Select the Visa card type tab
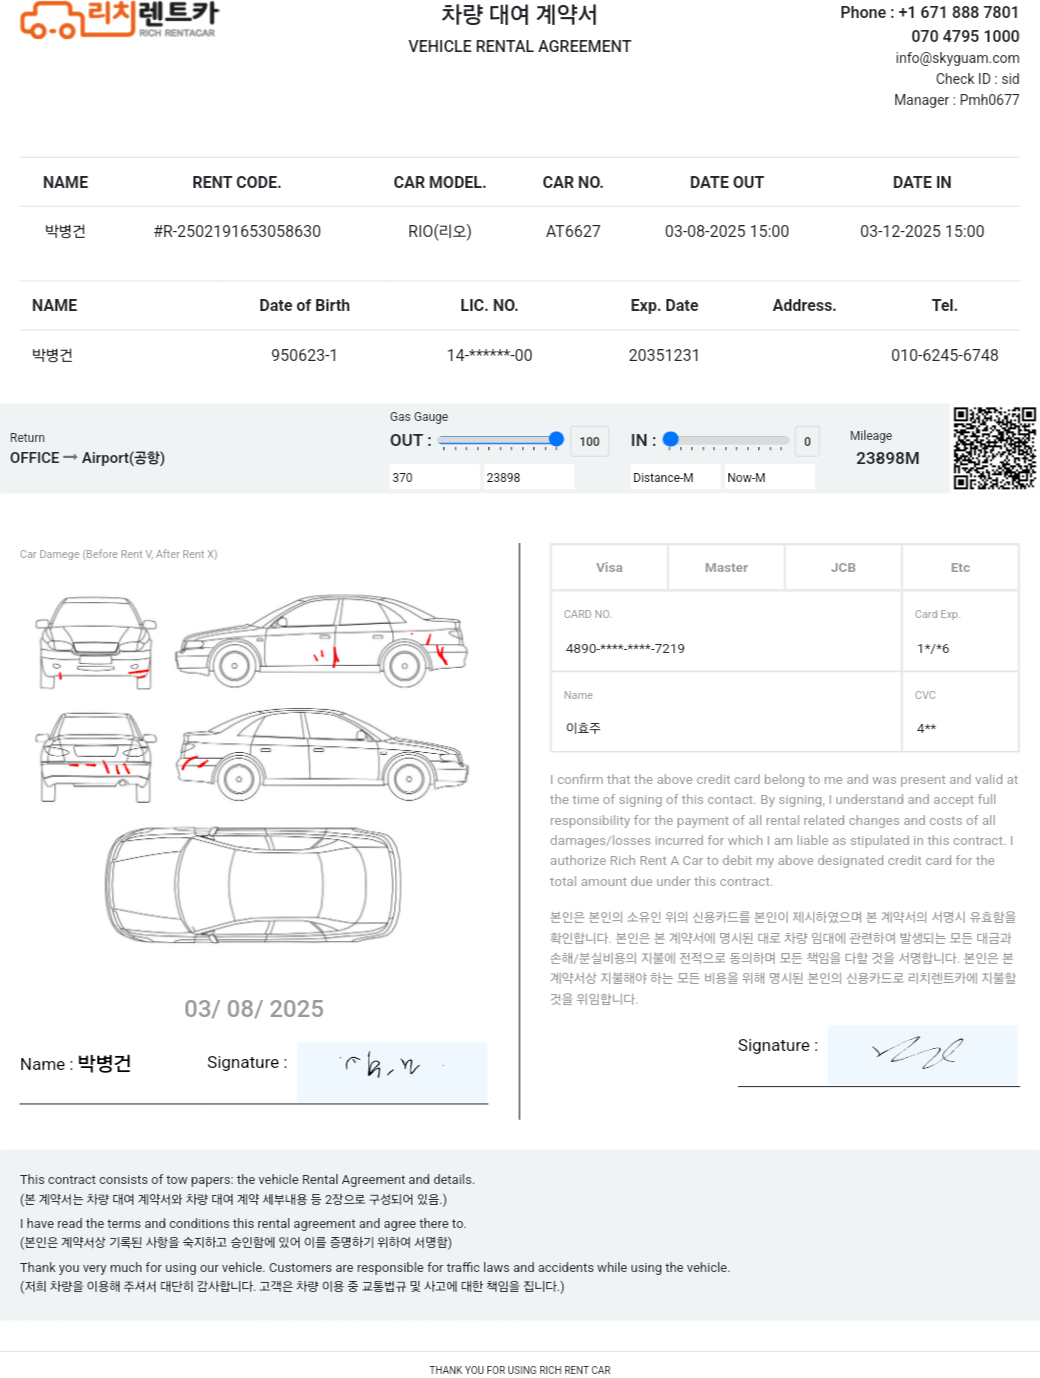 point(609,568)
